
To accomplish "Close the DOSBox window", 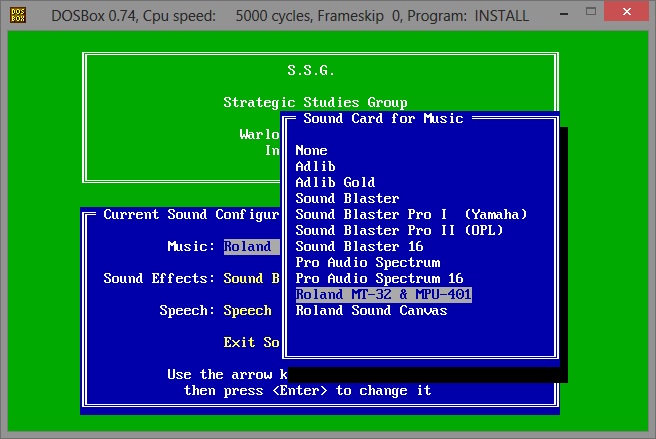I will coord(626,12).
